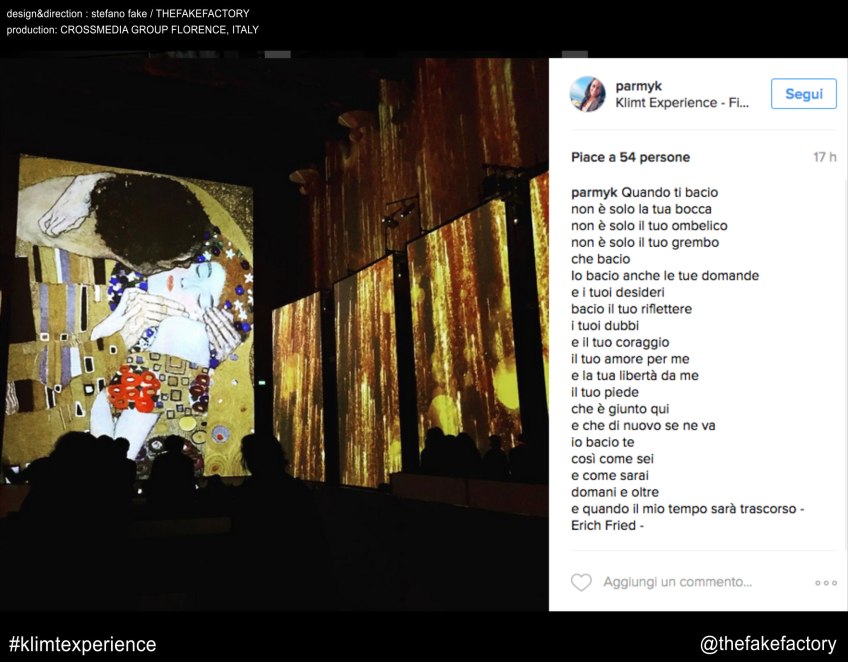Click bold parmyk username in caption

[594, 193]
